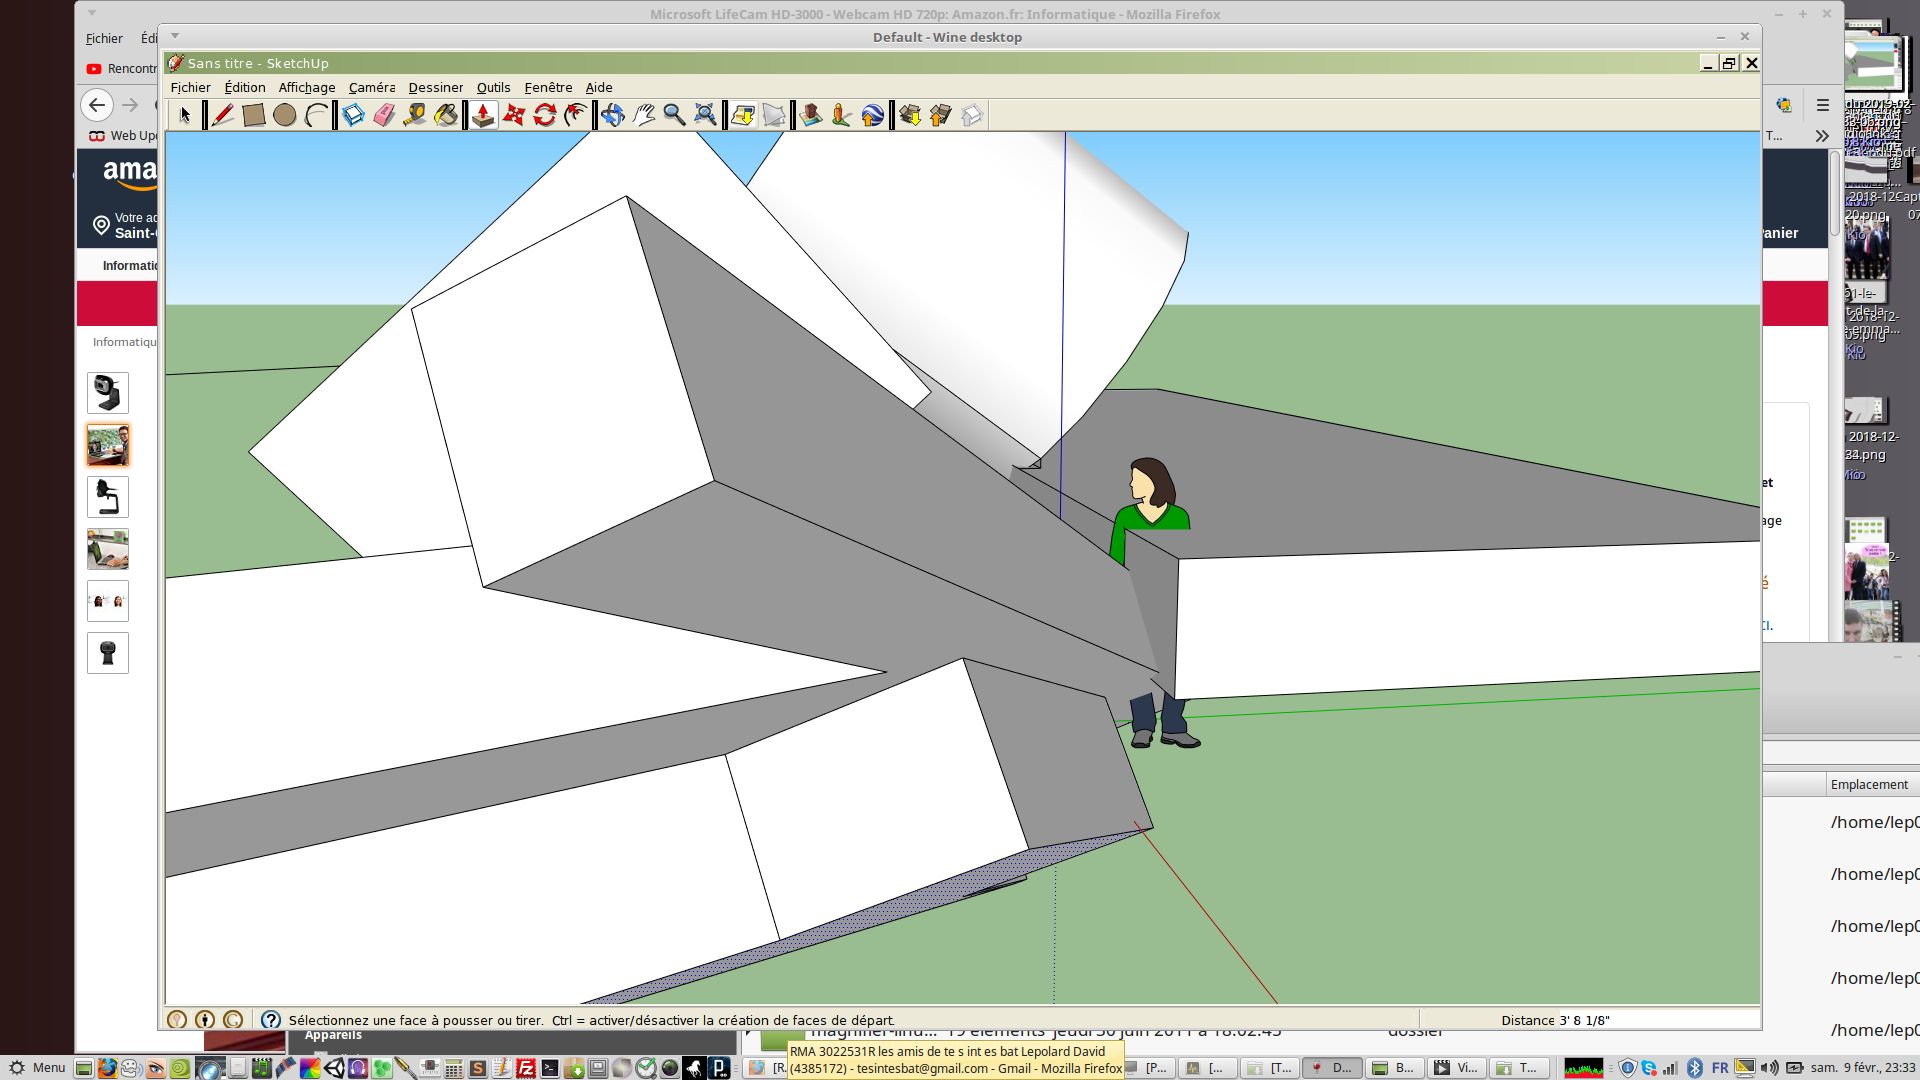Toggle the geolocation status indicator icon
The height and width of the screenshot is (1080, 1920).
pos(177,1019)
